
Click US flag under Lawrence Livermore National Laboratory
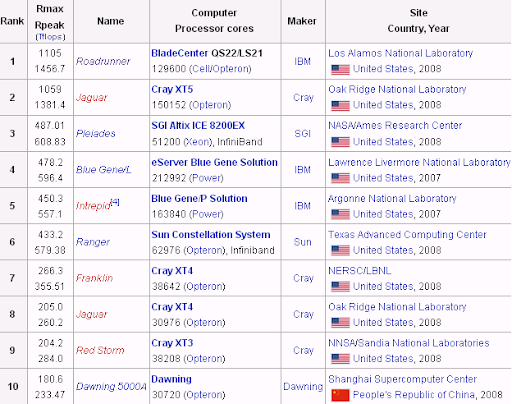340,178
